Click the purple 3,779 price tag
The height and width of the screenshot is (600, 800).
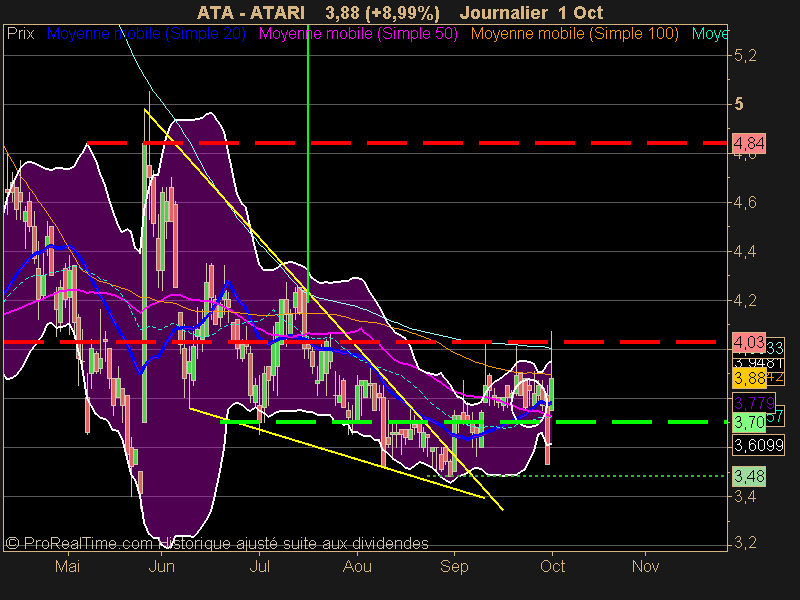pyautogui.click(x=754, y=403)
